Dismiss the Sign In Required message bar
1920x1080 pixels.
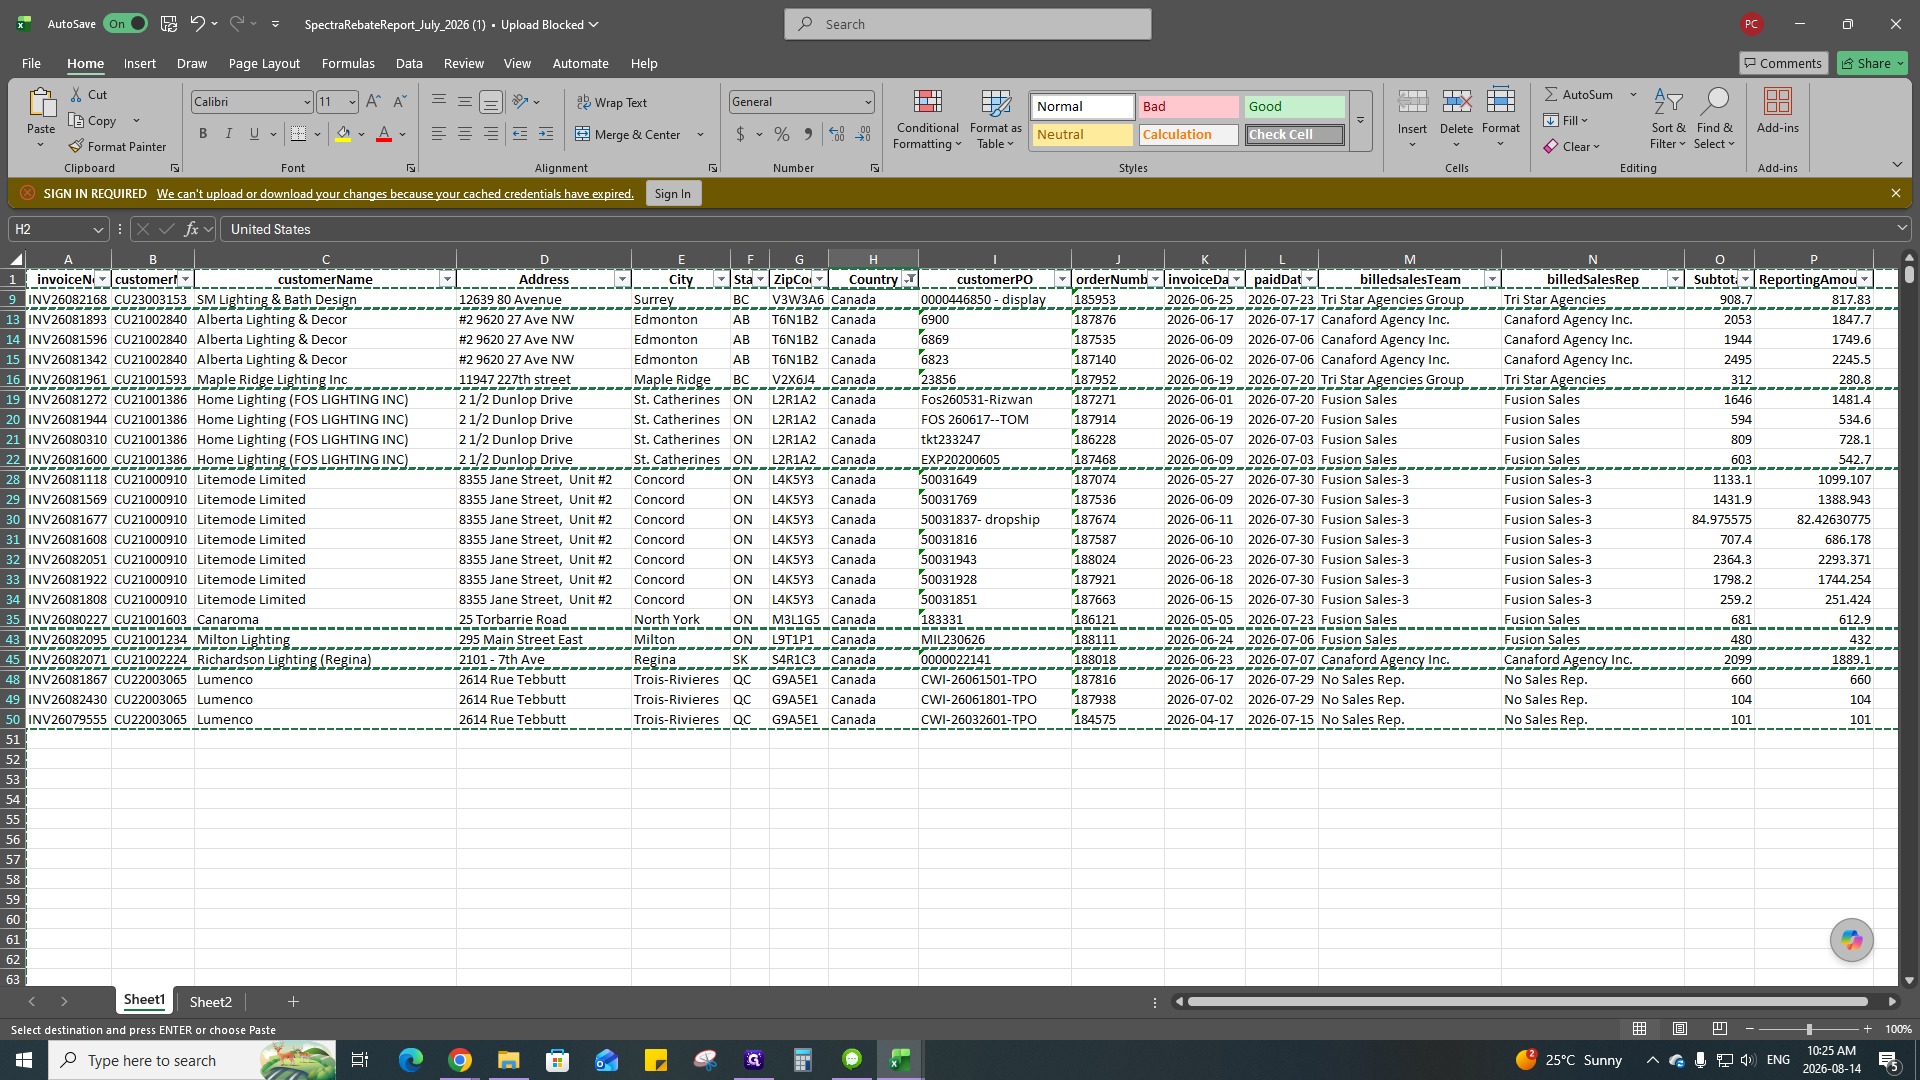click(x=1895, y=193)
